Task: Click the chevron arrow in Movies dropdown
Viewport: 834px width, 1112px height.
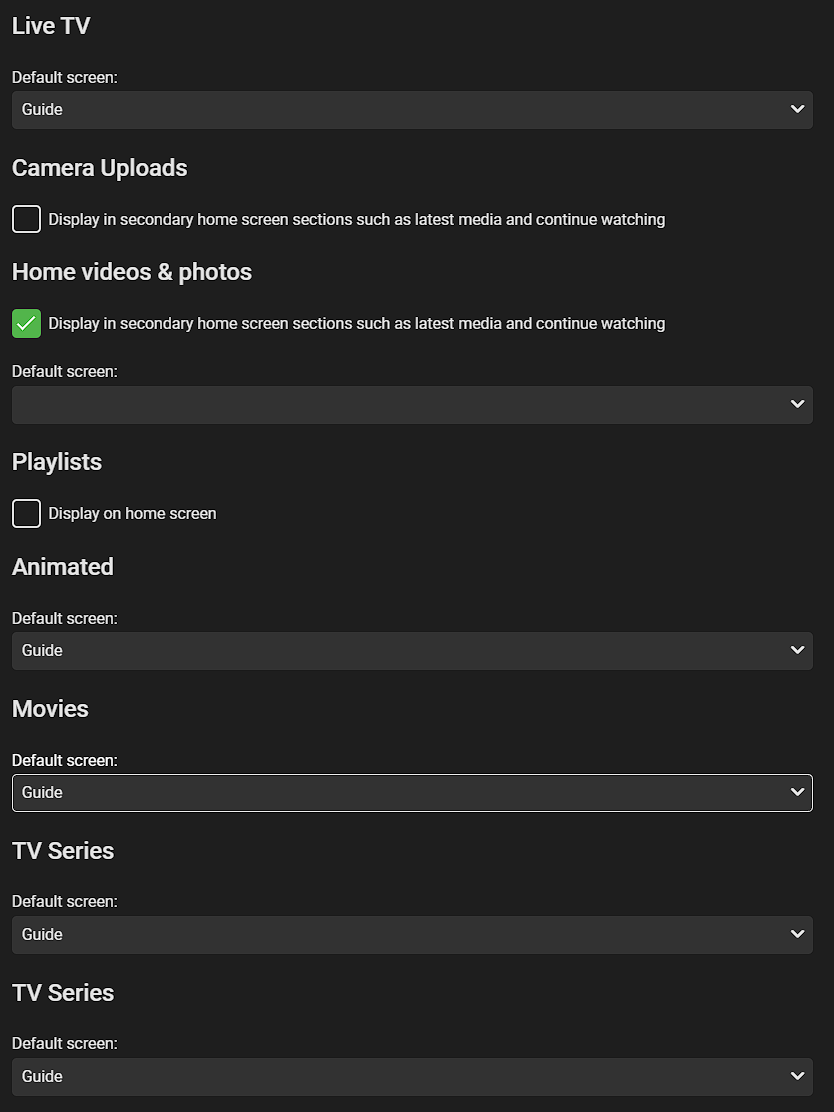Action: tap(797, 792)
